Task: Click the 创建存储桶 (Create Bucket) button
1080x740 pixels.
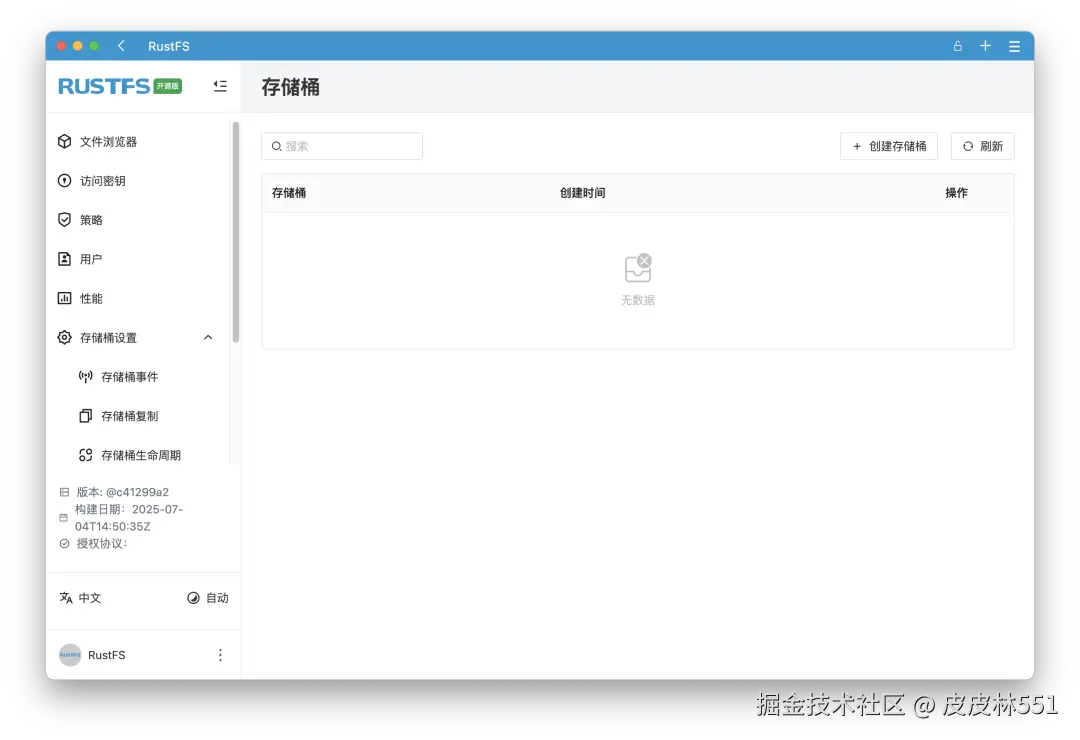Action: pos(888,146)
